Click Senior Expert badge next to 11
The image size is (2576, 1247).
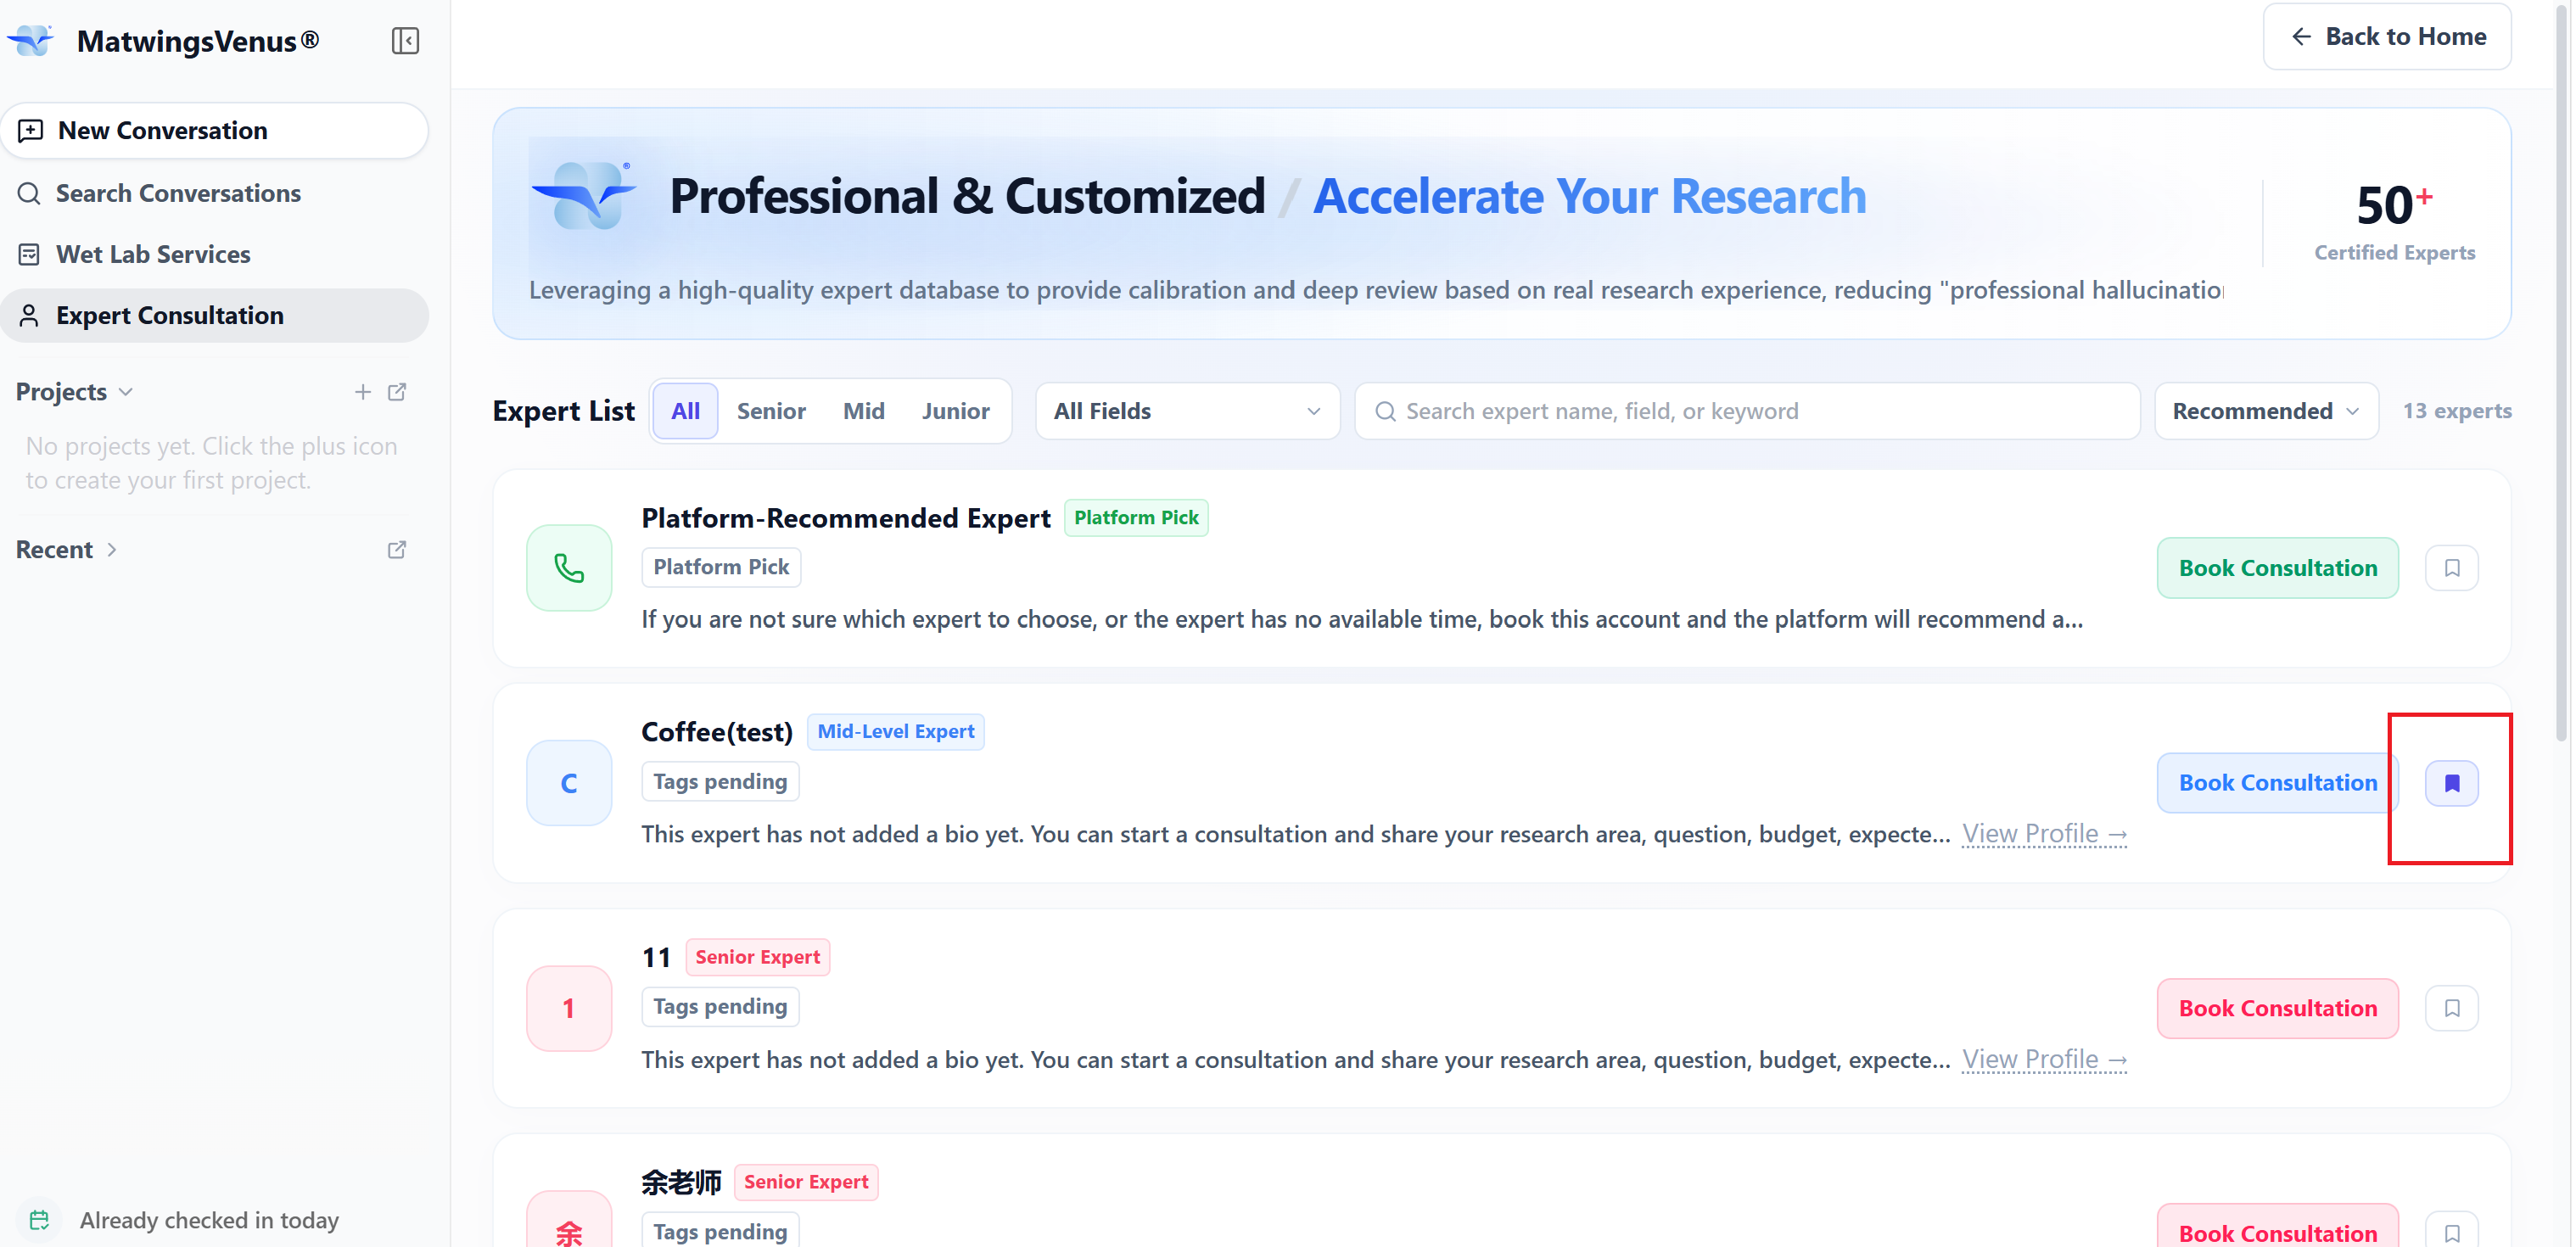pos(757,957)
